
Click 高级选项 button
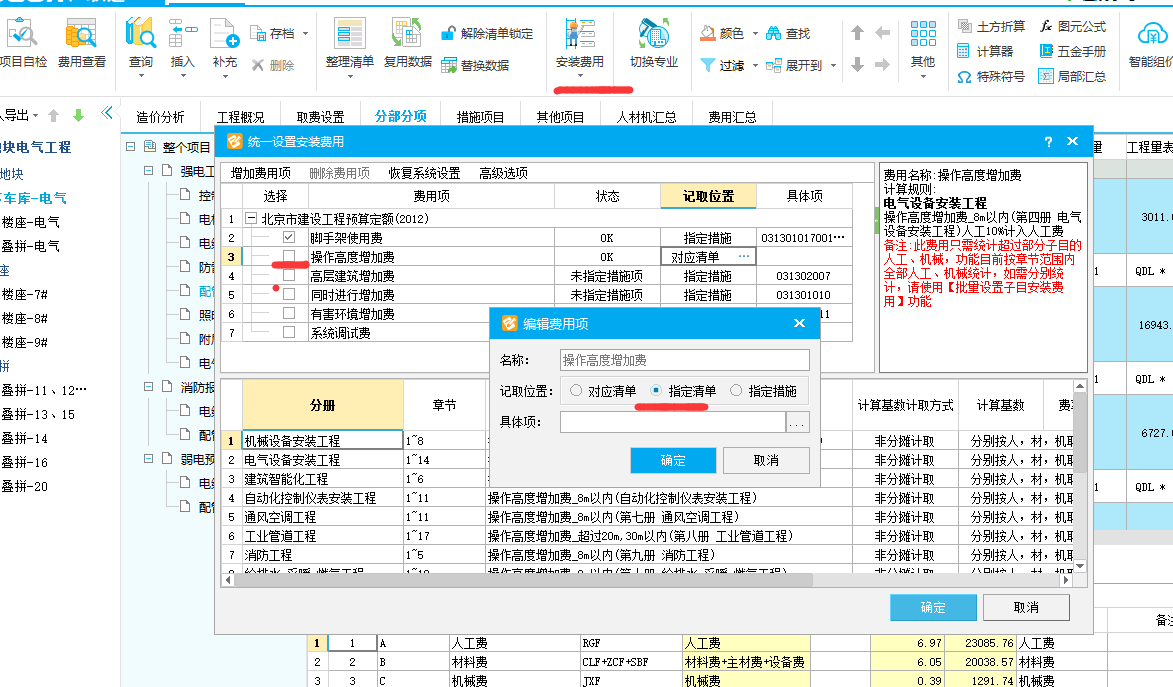tap(503, 173)
